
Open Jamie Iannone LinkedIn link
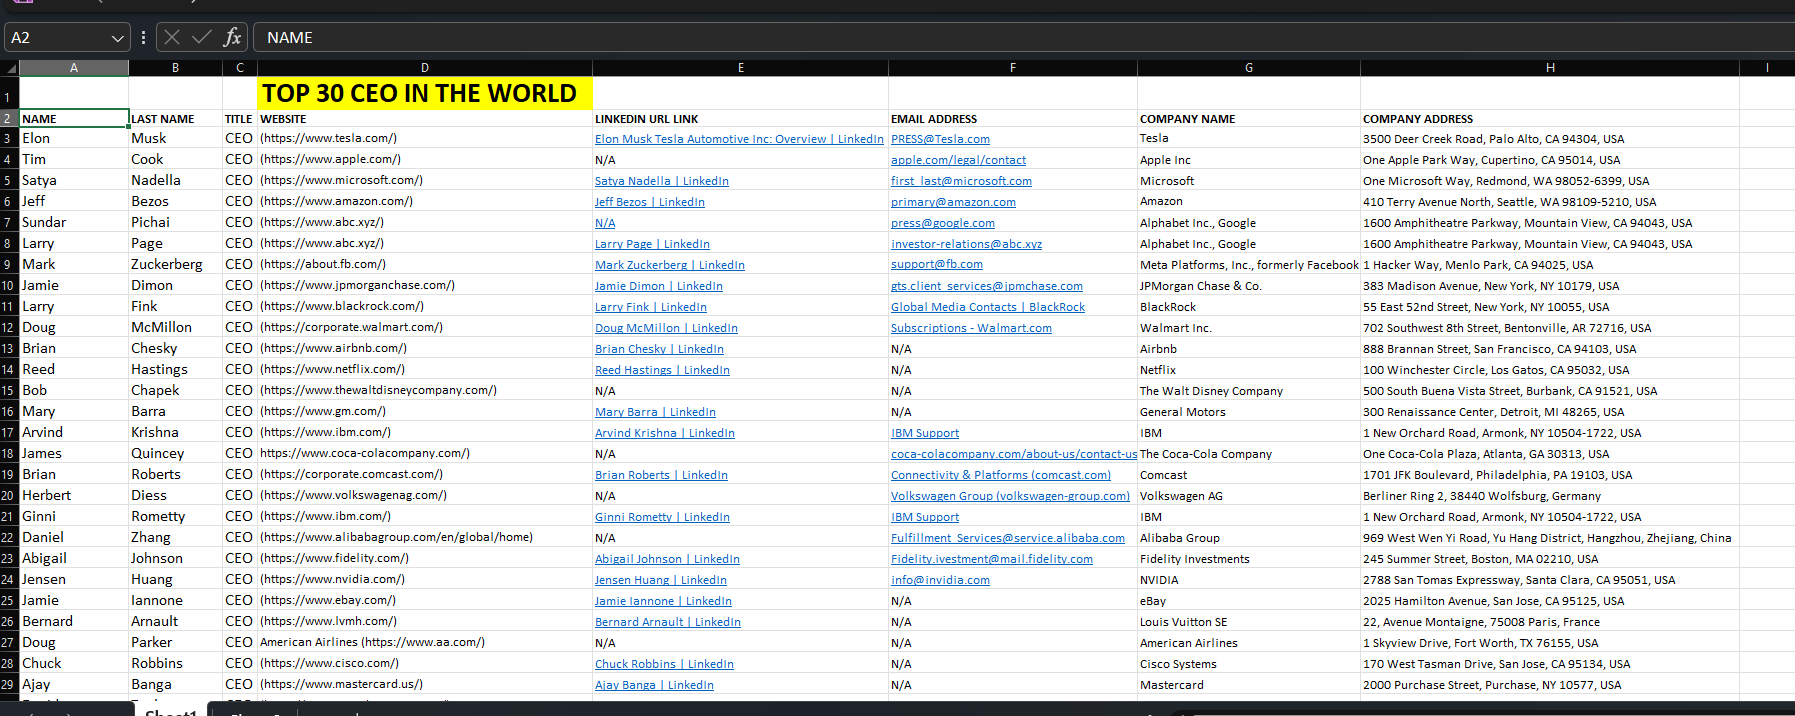(x=663, y=601)
